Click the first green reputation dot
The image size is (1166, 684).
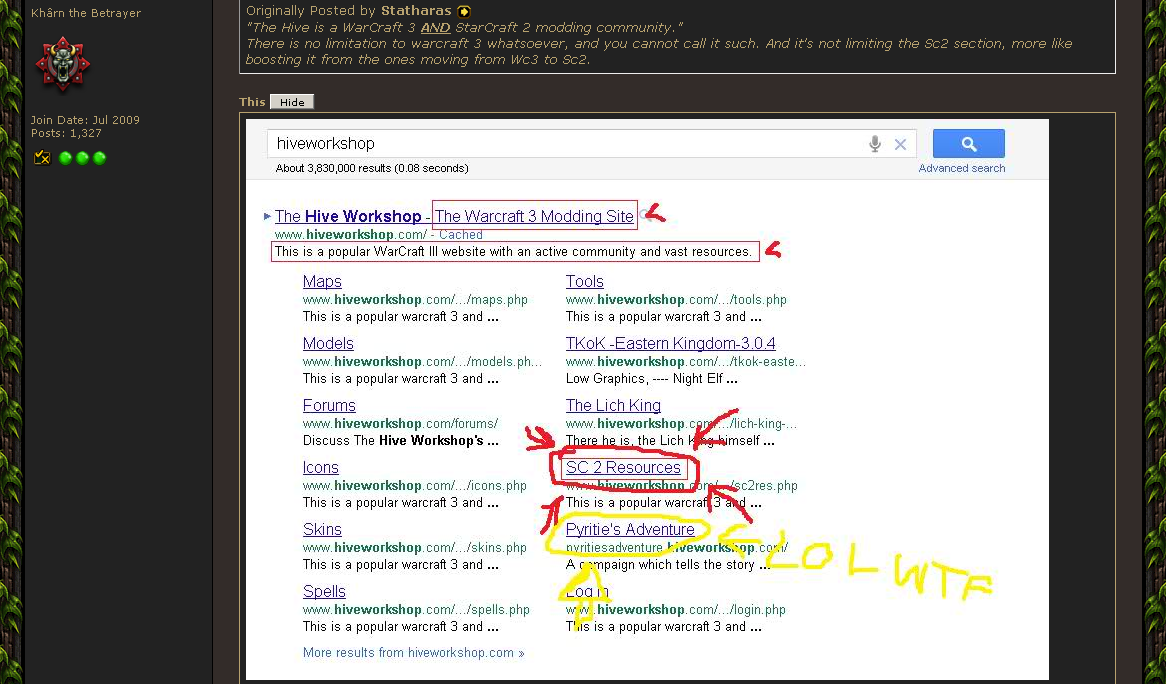pyautogui.click(x=65, y=158)
